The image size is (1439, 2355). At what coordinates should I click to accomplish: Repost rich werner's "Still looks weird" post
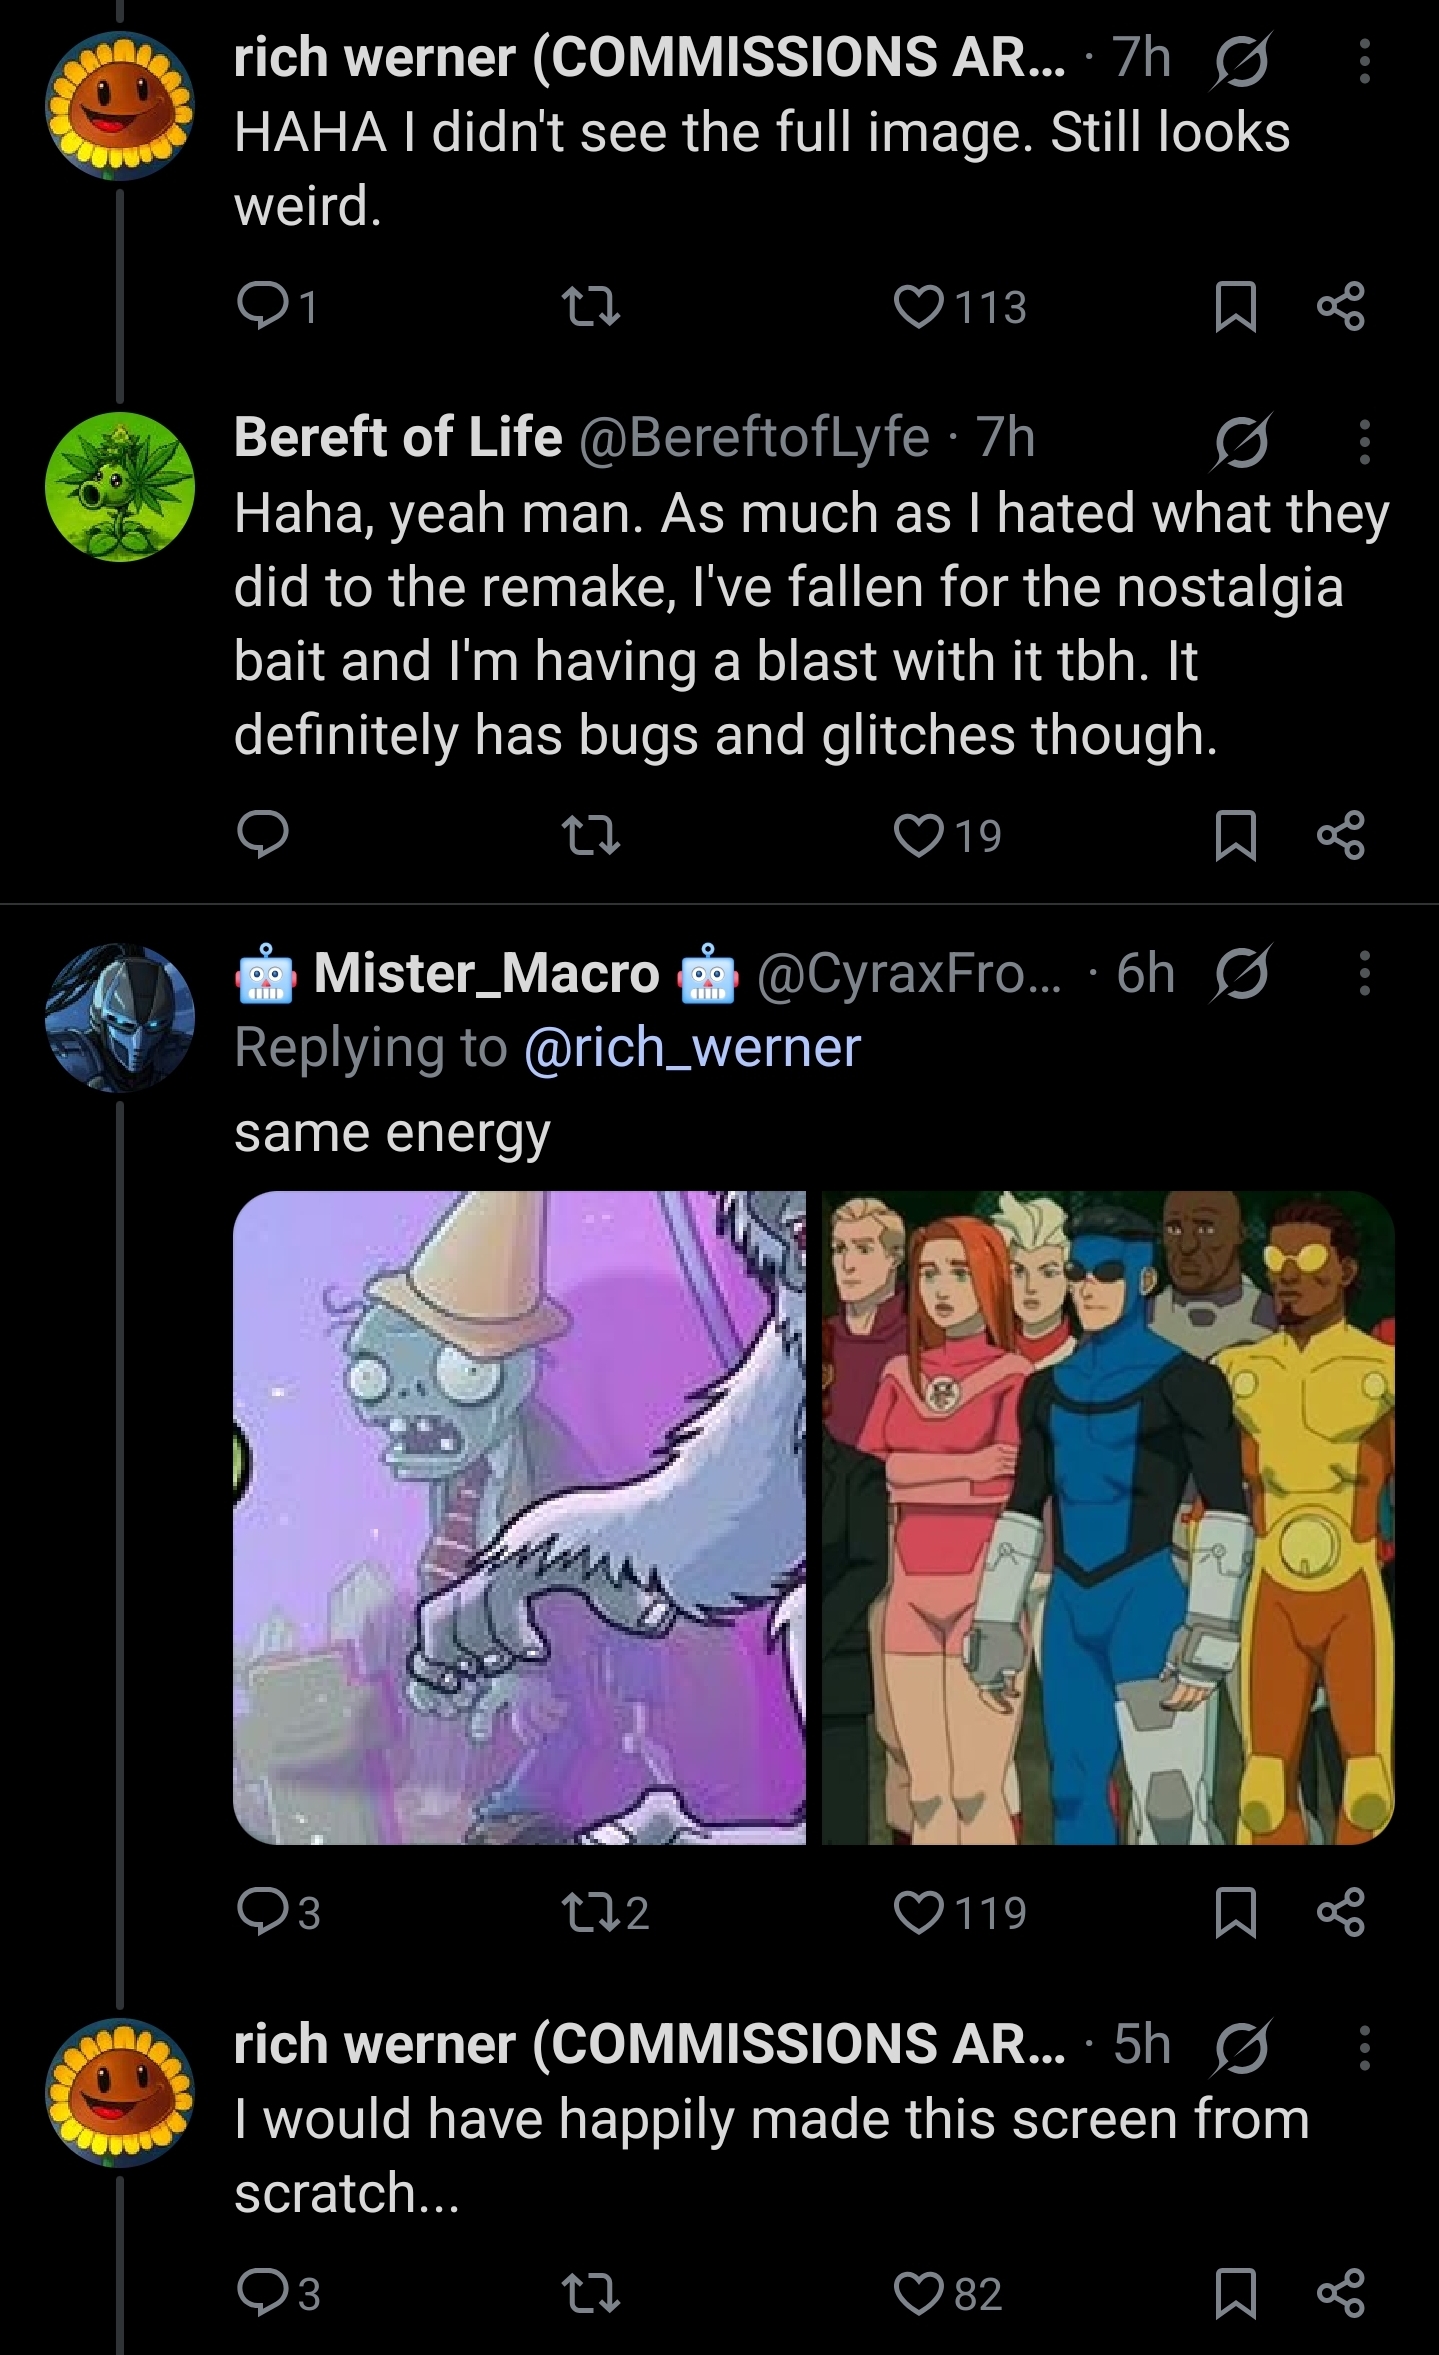[591, 307]
